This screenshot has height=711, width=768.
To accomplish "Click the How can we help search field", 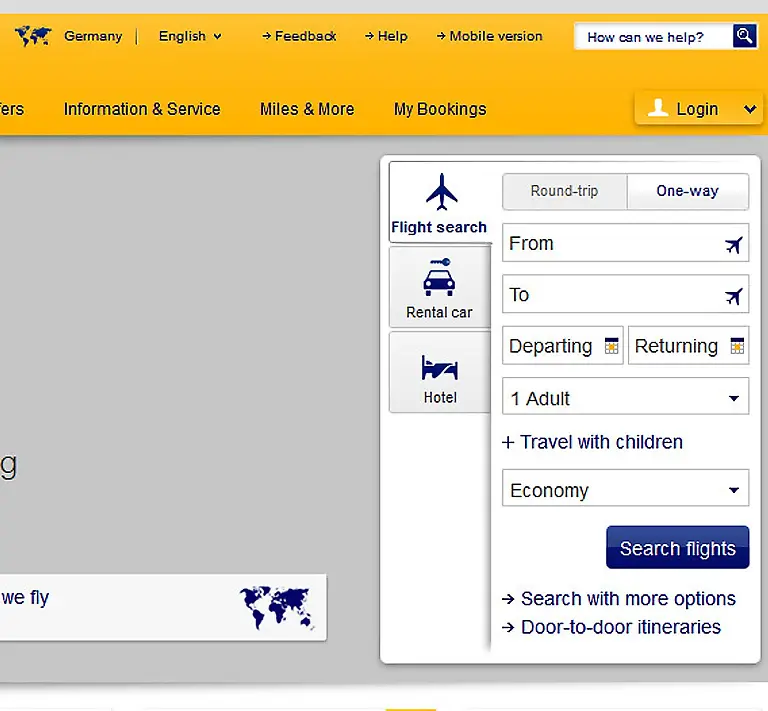I will (653, 37).
